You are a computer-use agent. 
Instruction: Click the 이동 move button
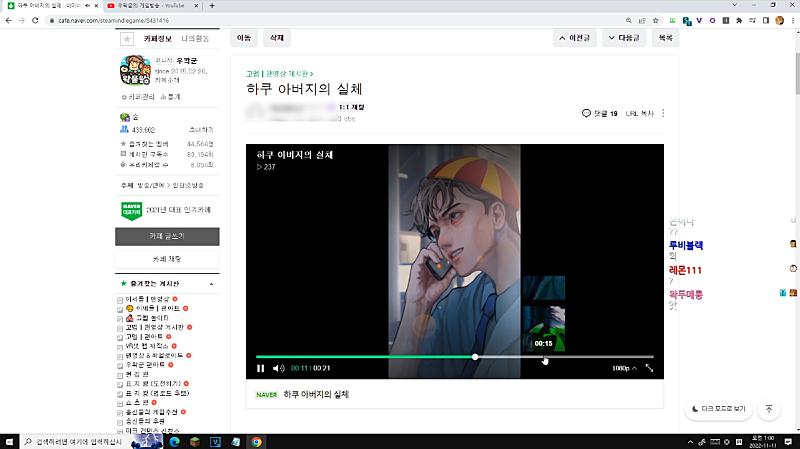coord(243,38)
